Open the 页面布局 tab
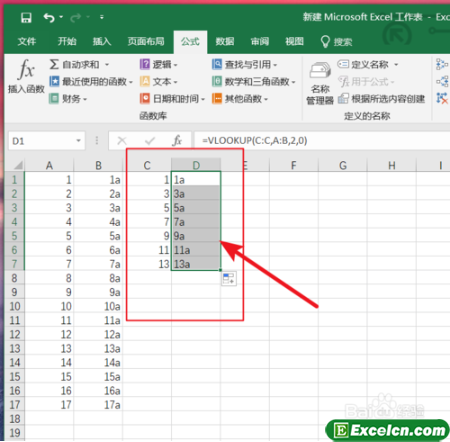Viewport: 450px width, 442px height. click(x=146, y=42)
